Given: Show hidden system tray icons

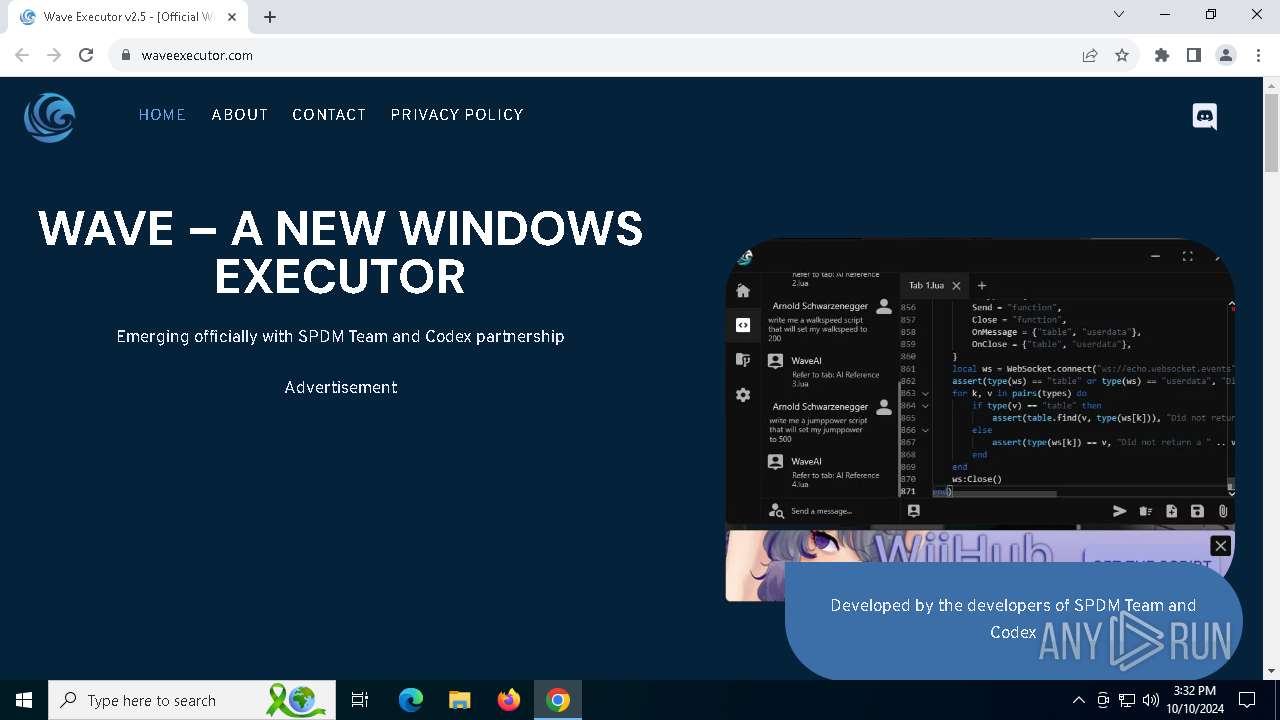Looking at the screenshot, I should (x=1078, y=700).
